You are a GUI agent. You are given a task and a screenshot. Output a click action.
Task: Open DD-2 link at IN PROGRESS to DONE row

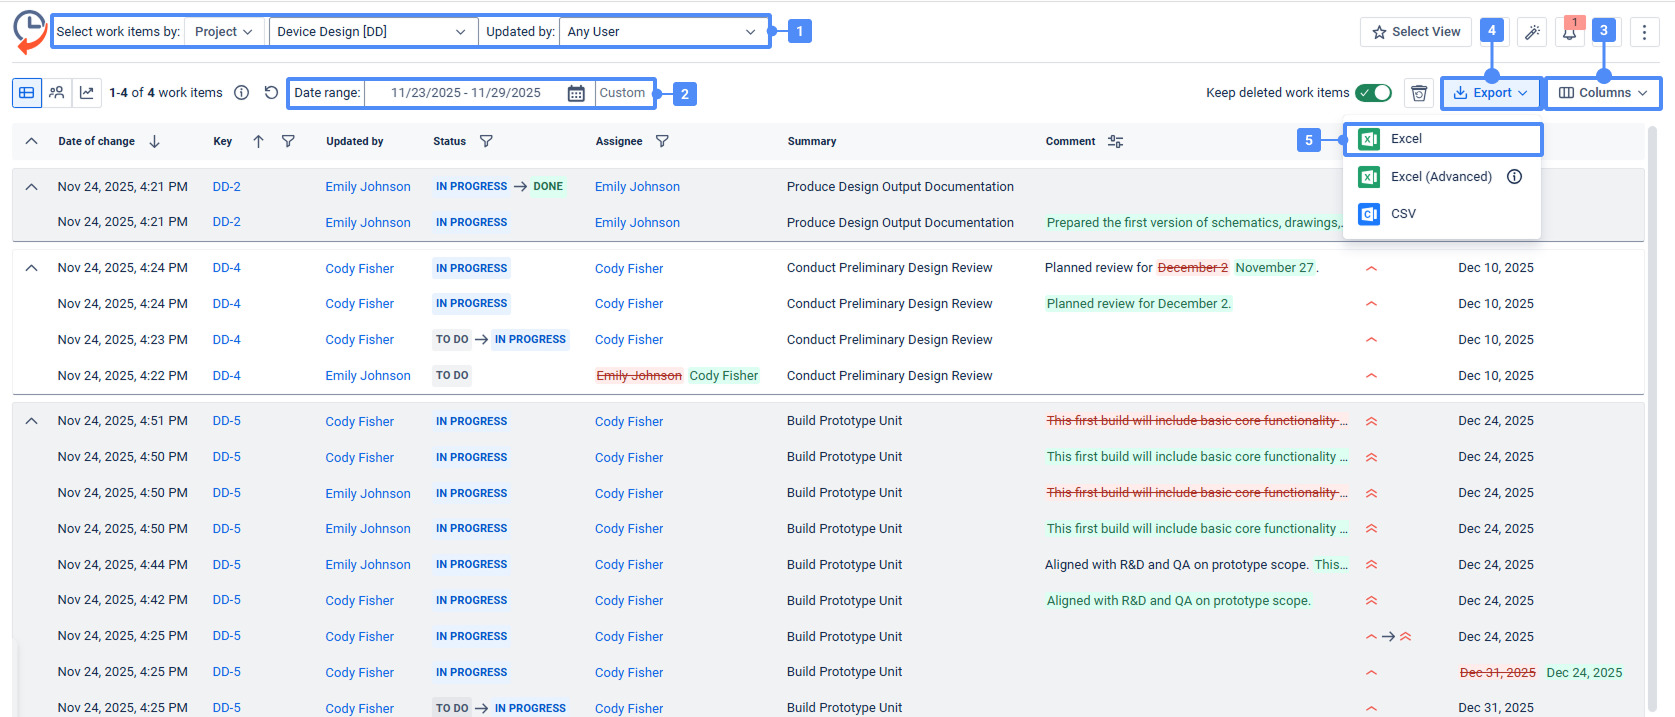coord(227,187)
